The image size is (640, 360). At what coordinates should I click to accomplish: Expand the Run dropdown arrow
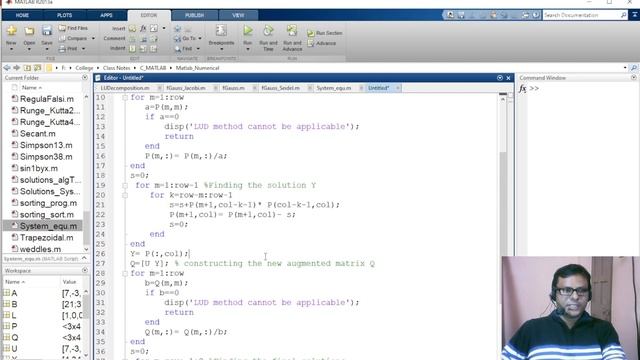(248, 49)
